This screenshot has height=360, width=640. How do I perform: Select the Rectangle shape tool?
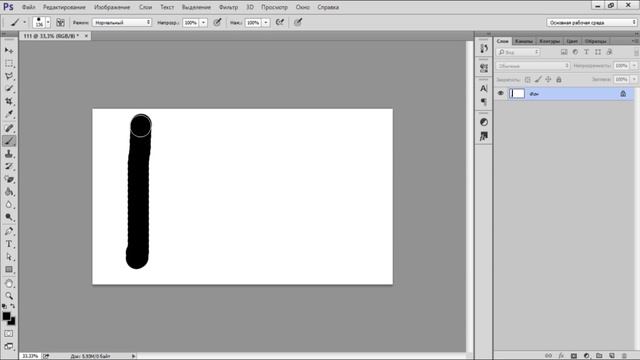click(9, 269)
